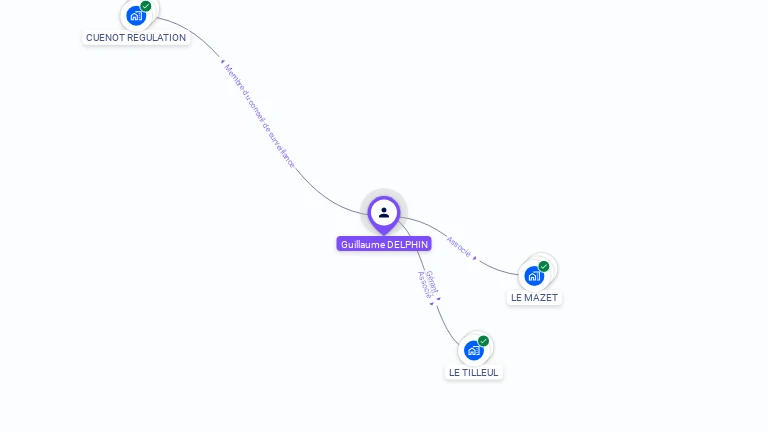
Task: Select the CUENOT REGULATION company node icon
Action: coord(136,16)
